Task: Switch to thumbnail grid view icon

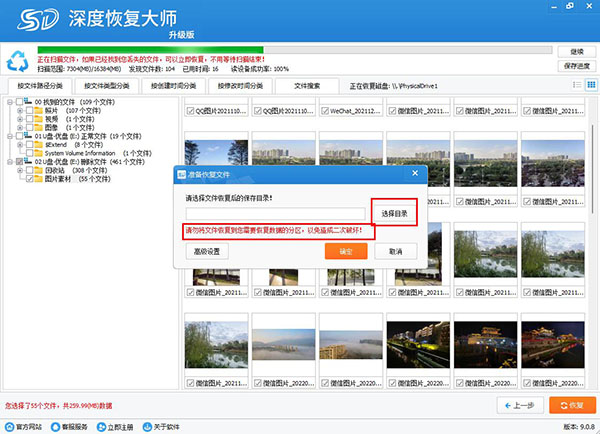Action: (591, 85)
